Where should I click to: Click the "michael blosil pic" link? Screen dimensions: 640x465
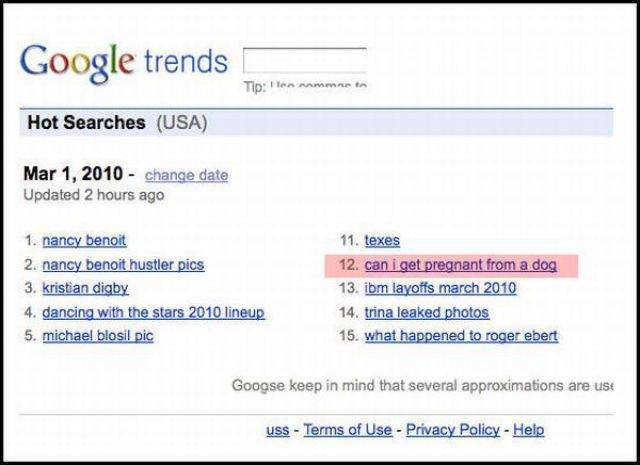point(97,336)
